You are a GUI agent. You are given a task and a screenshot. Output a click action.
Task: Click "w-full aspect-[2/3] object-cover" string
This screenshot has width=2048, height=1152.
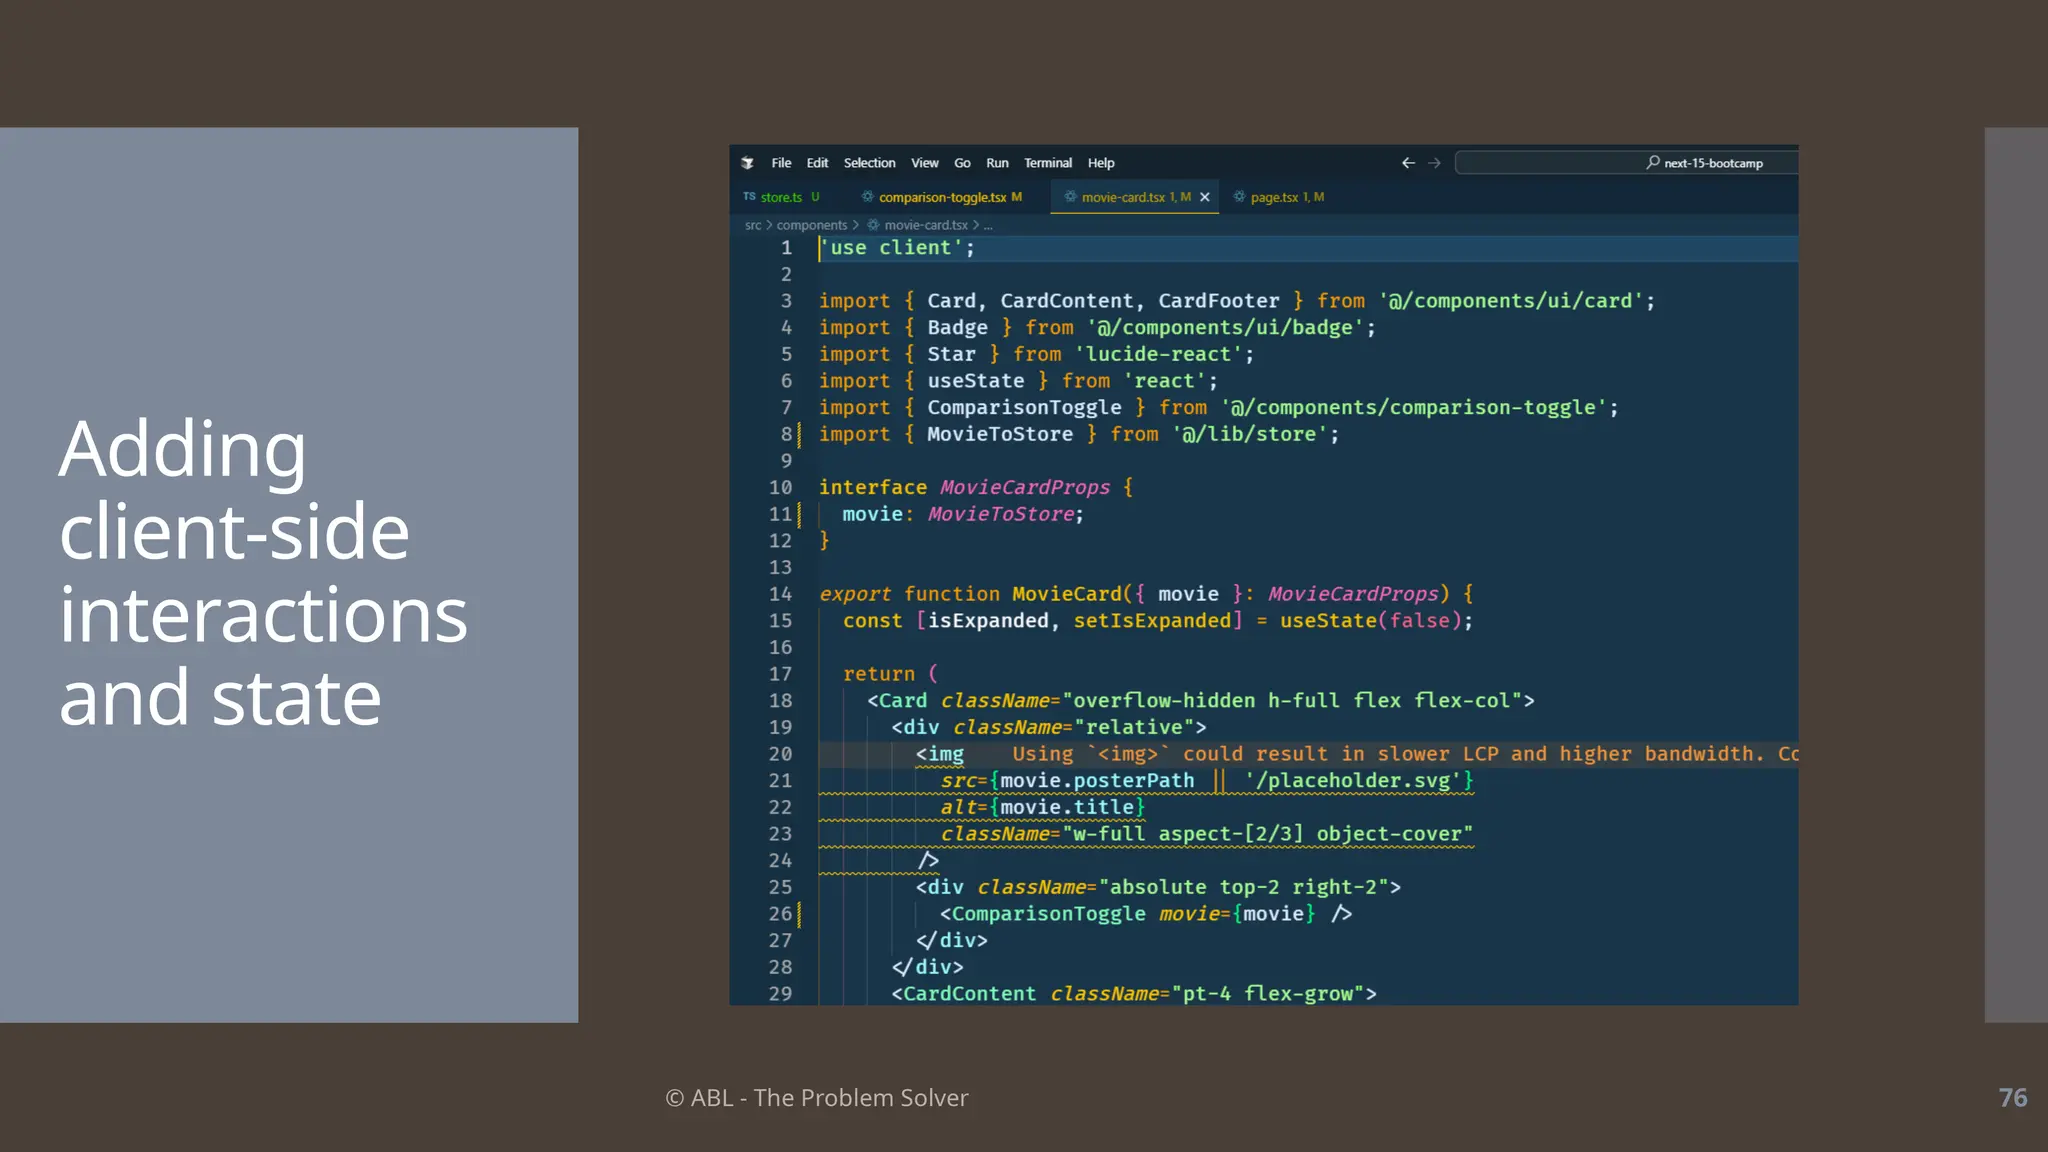coord(1267,834)
